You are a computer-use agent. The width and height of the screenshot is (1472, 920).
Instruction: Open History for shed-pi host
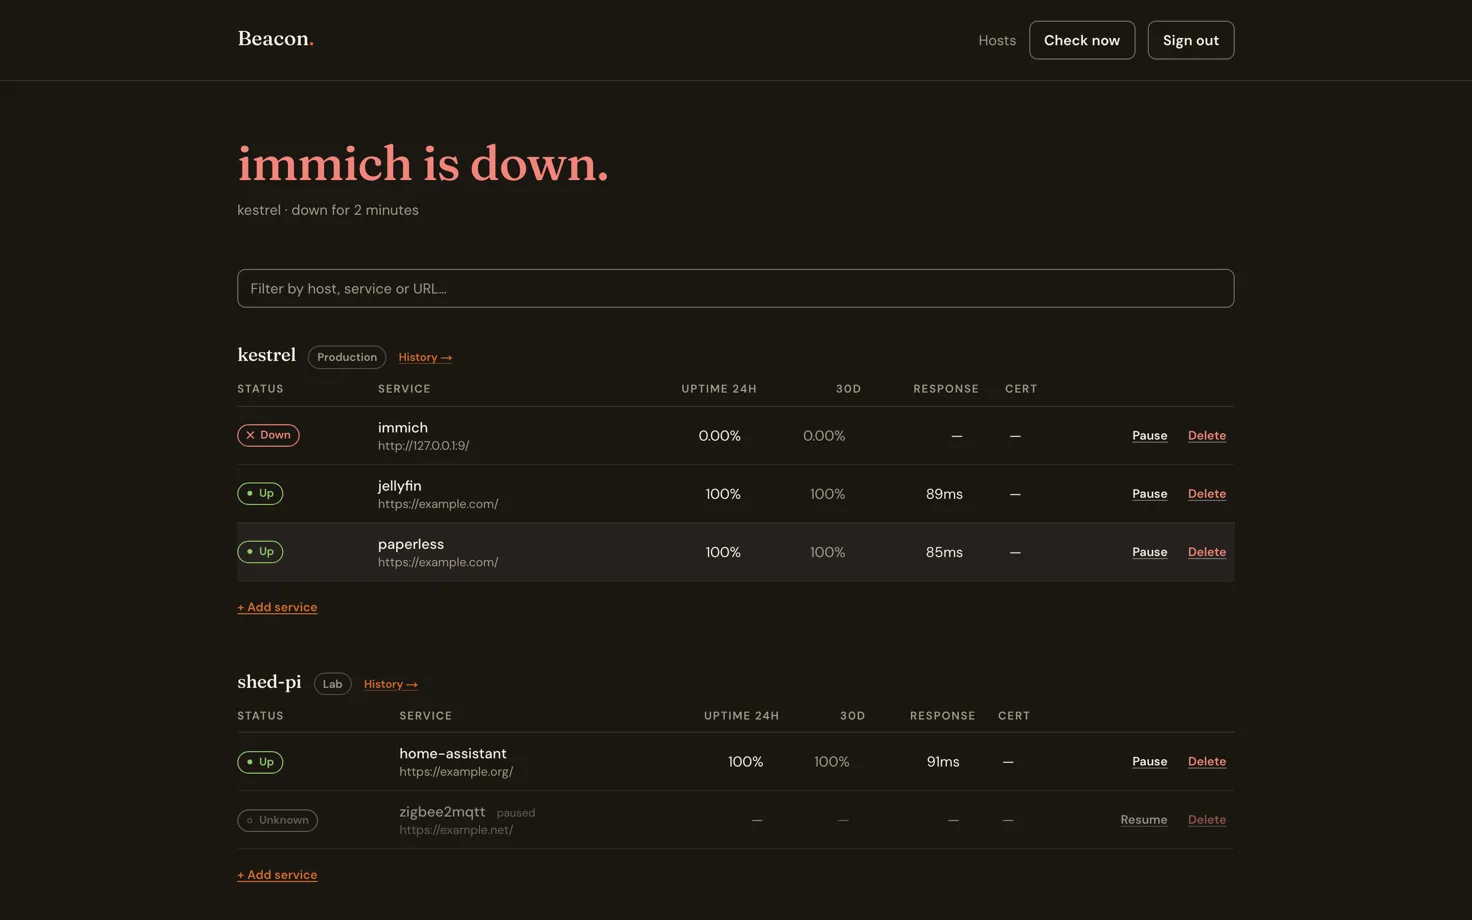coord(391,684)
